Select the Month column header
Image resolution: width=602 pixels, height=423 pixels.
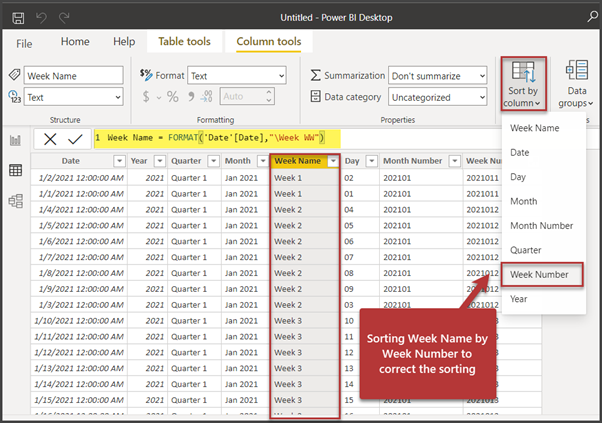pyautogui.click(x=237, y=161)
